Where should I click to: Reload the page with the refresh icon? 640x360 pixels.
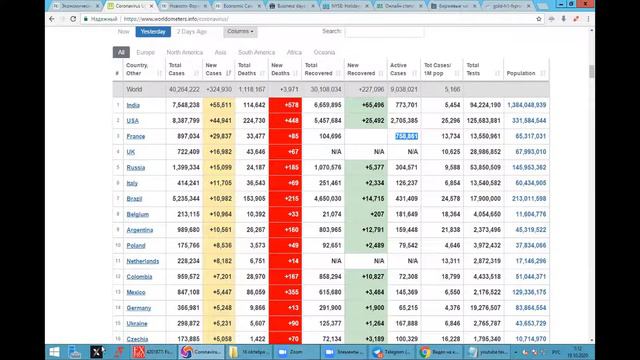tap(73, 19)
